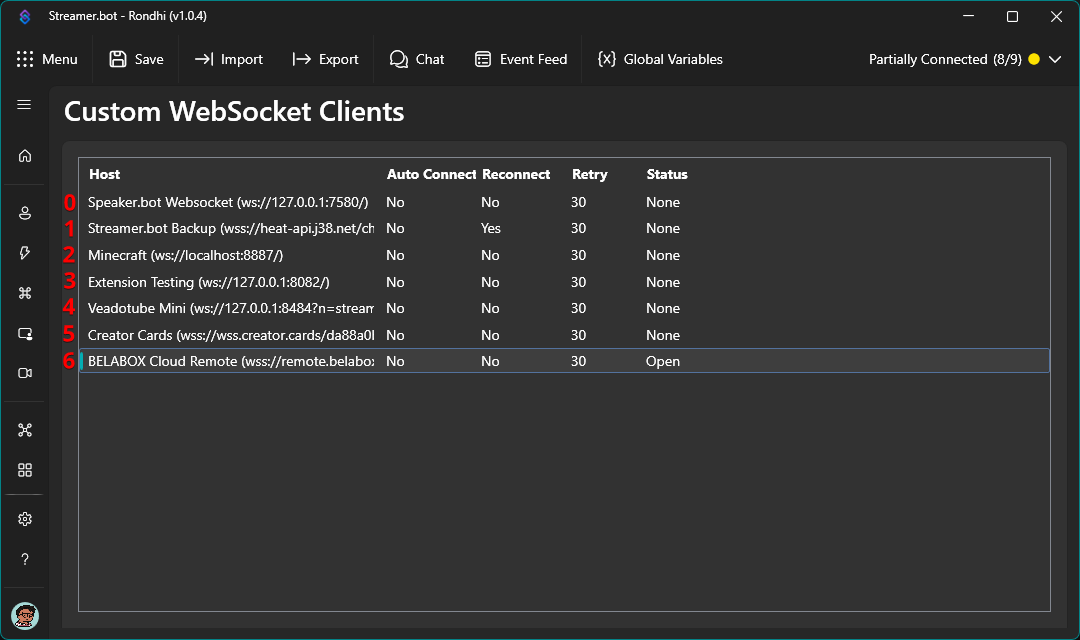Open the Accounts section in the sidebar
The image size is (1080, 640).
coord(24,212)
